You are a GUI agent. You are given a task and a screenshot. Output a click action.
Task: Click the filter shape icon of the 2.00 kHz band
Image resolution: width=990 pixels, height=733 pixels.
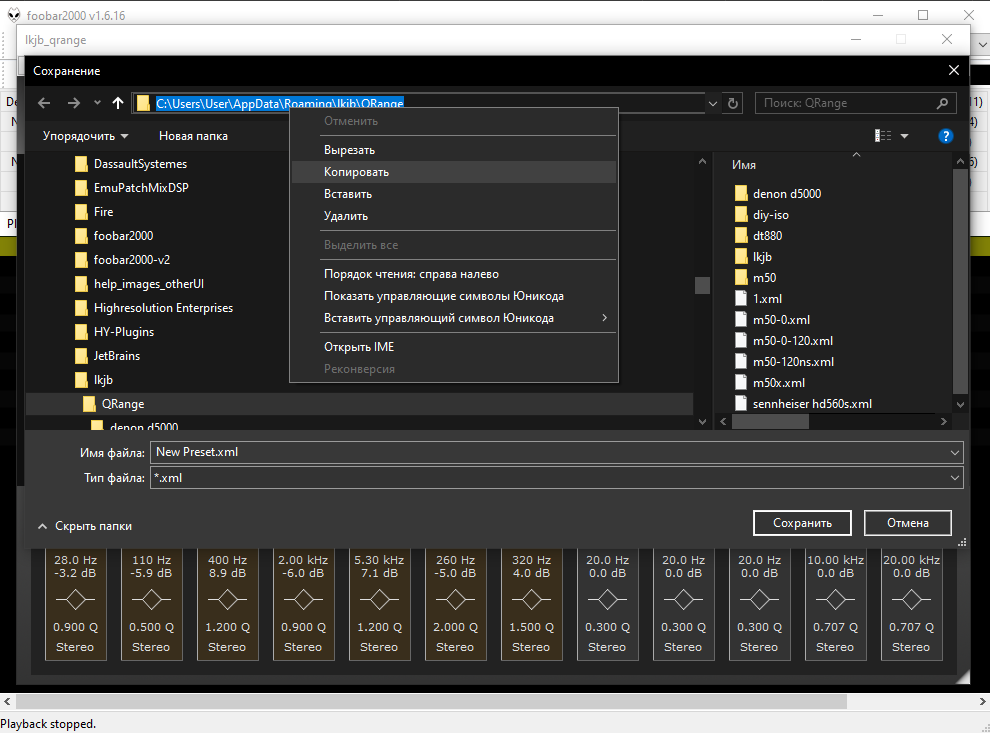[303, 600]
